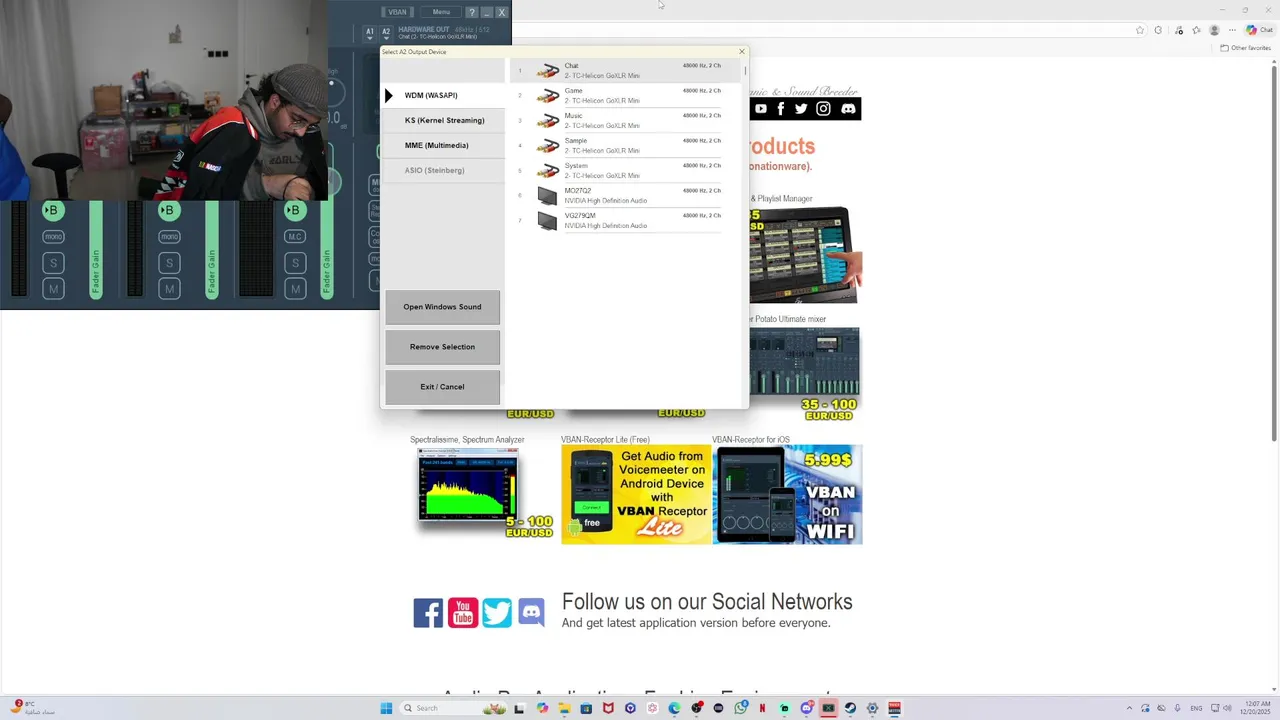
Task: Open the A1 hardware output dropdown
Action: (370, 32)
